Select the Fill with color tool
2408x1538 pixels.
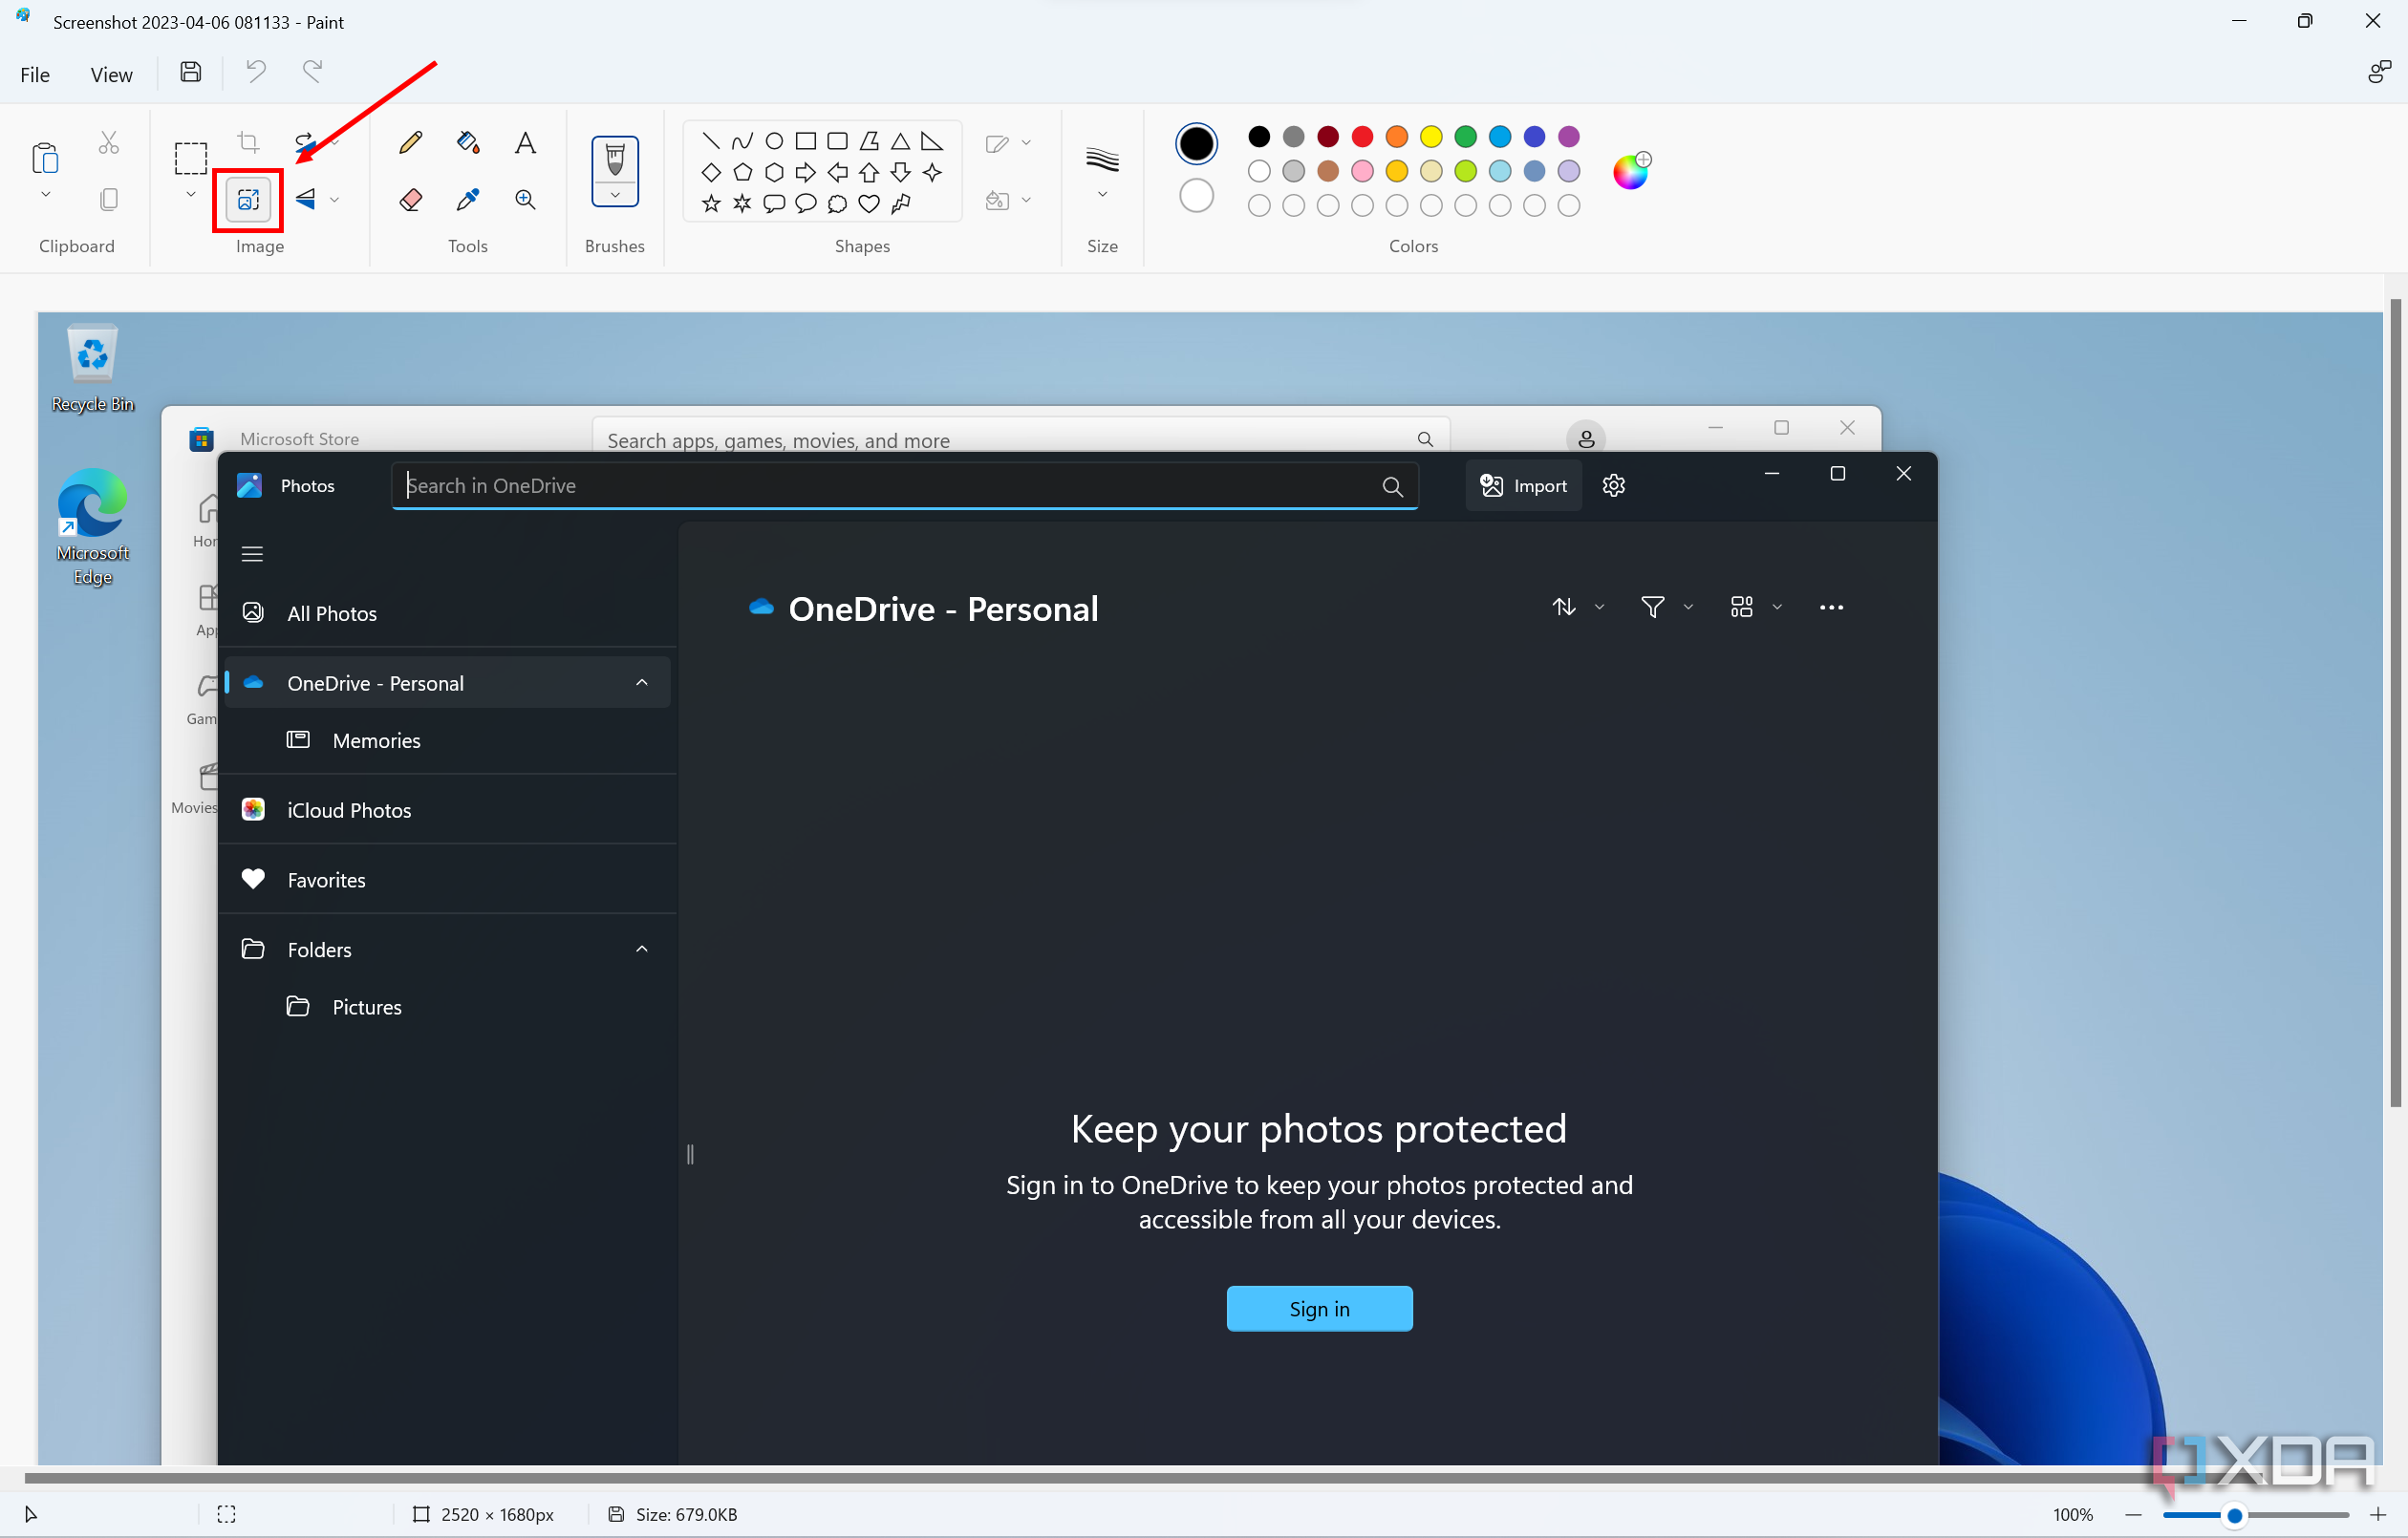[467, 142]
